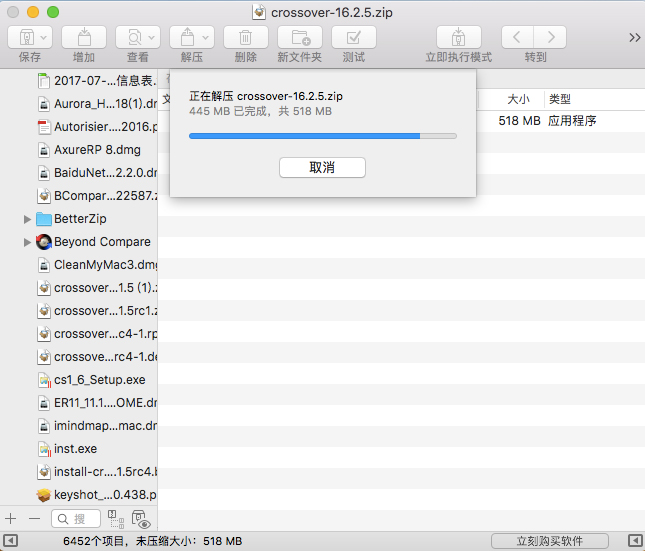Expand the BetterZip folder in sidebar

27,219
